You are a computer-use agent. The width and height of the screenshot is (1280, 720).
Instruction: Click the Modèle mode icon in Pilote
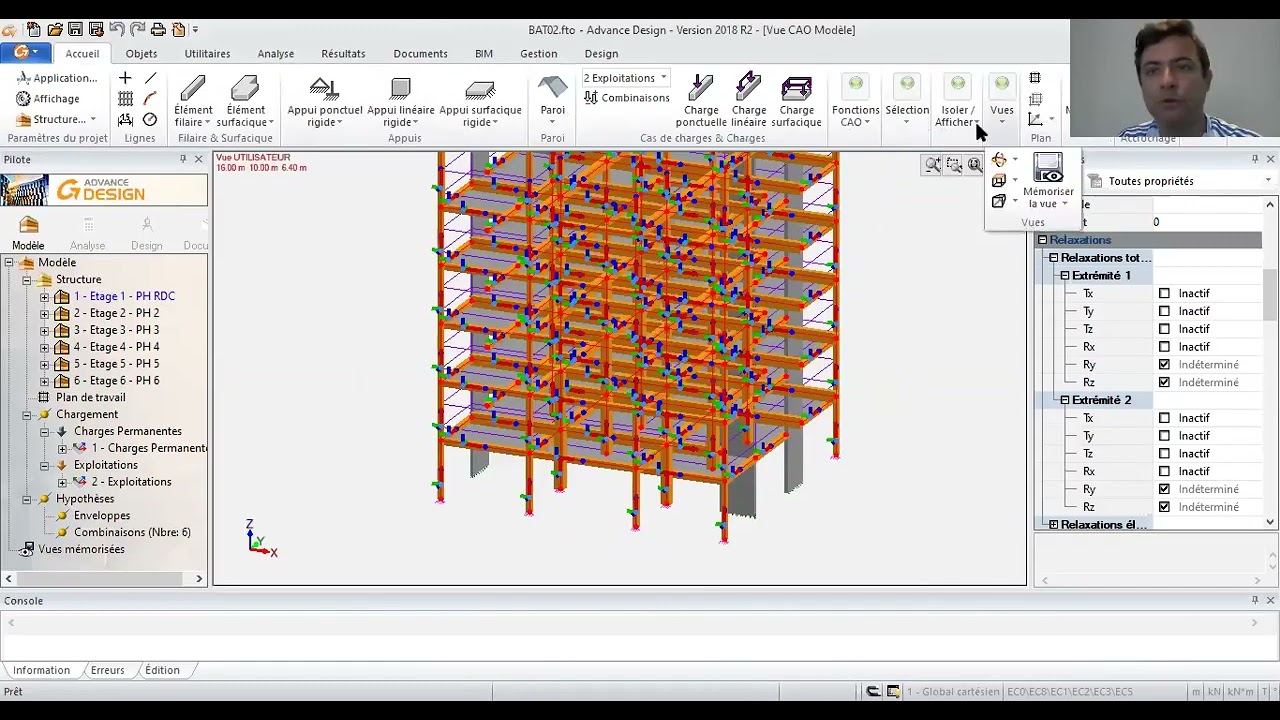[x=28, y=226]
